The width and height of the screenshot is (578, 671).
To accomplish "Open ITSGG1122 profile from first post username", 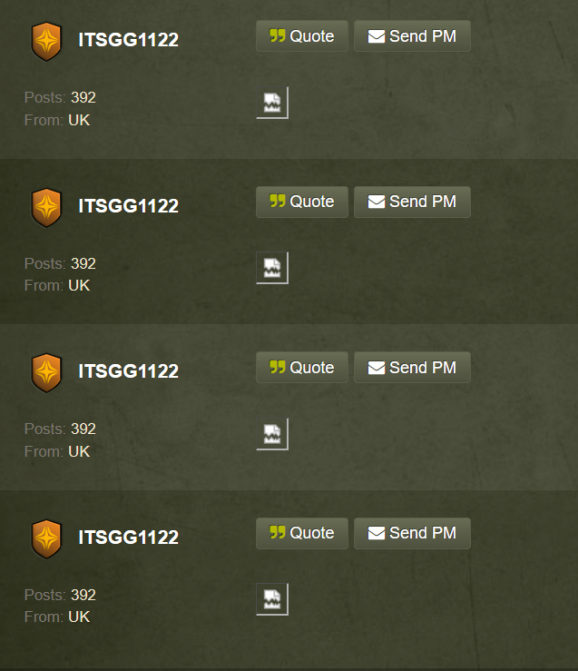I will [128, 40].
